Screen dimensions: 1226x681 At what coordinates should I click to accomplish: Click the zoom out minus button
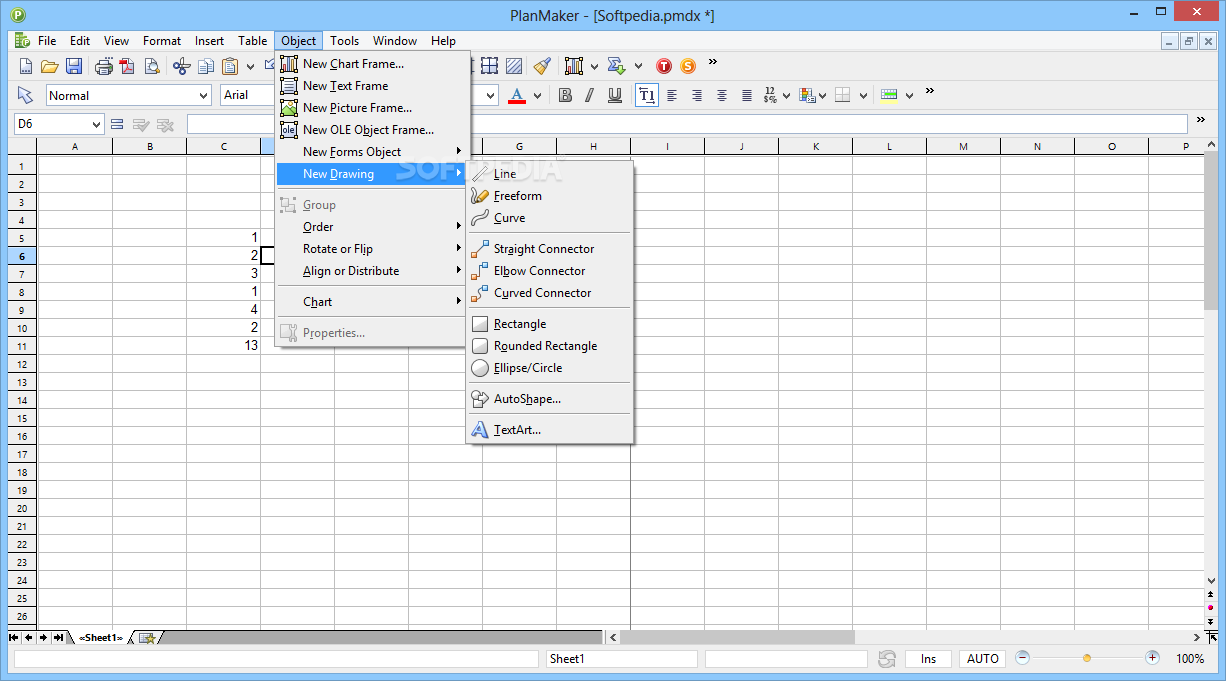1022,658
